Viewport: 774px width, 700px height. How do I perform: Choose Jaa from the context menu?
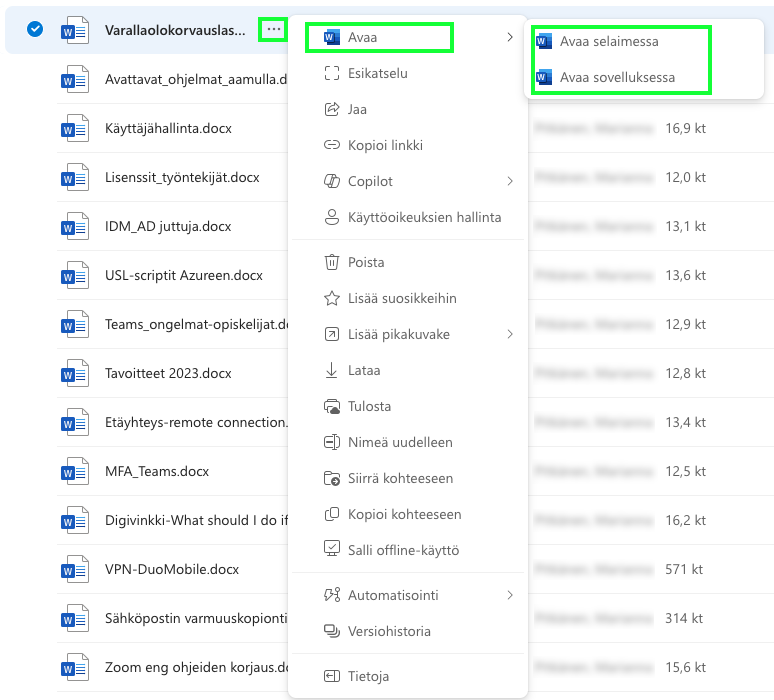(357, 110)
